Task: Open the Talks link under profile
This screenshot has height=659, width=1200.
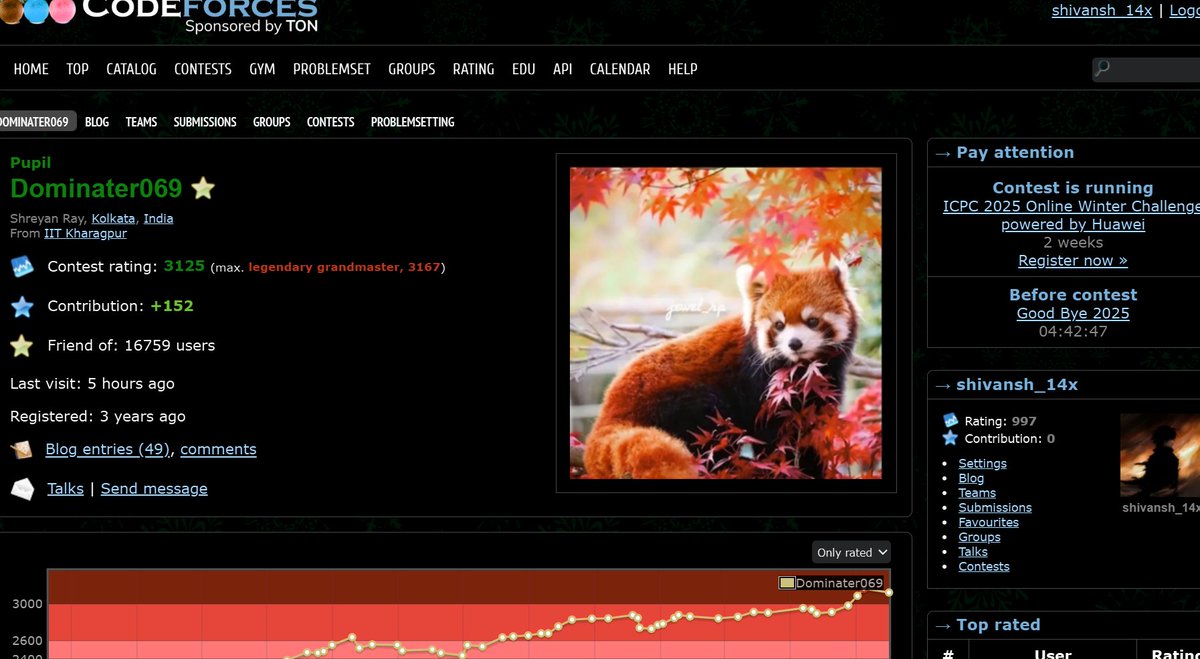Action: (x=65, y=488)
